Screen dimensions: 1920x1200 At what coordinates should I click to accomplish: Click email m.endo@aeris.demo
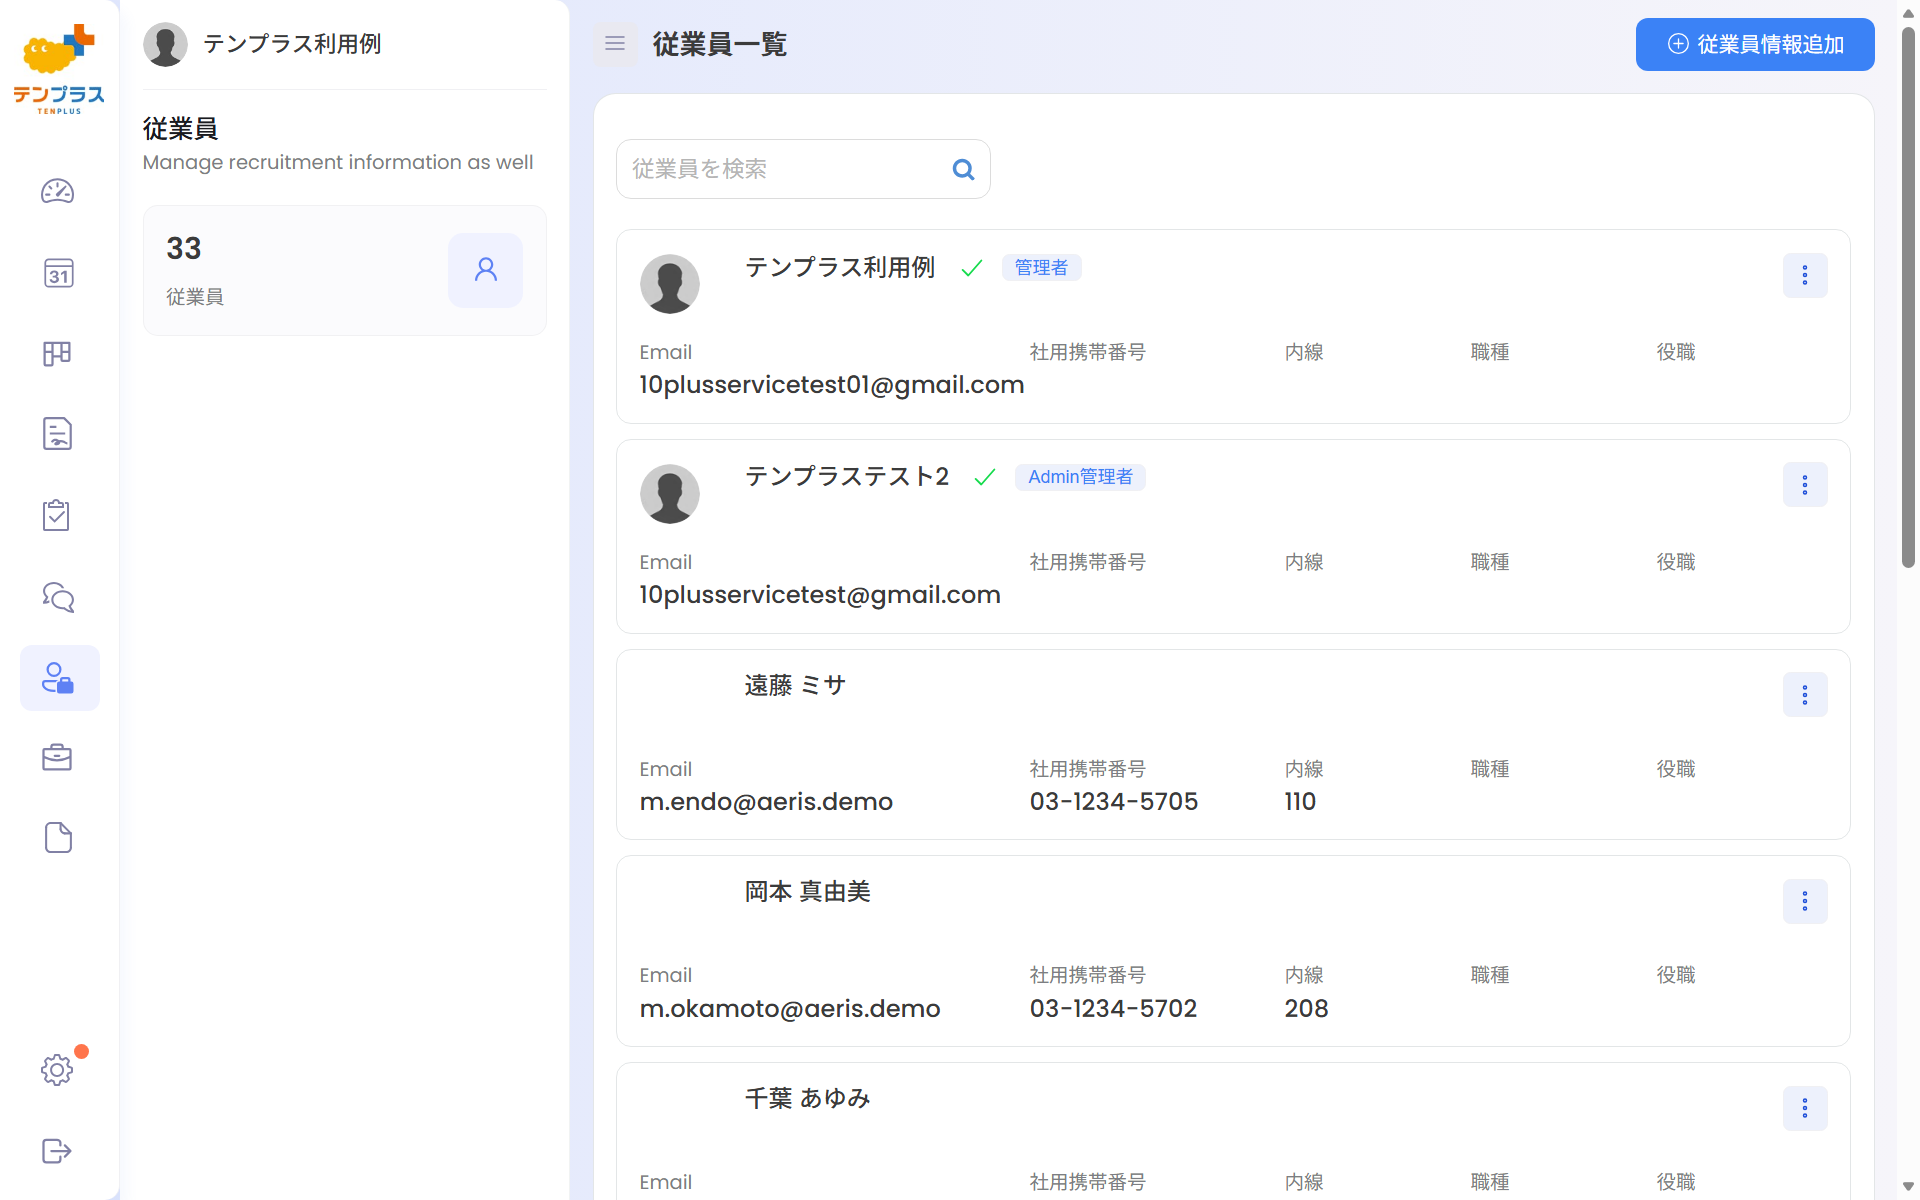pyautogui.click(x=766, y=802)
